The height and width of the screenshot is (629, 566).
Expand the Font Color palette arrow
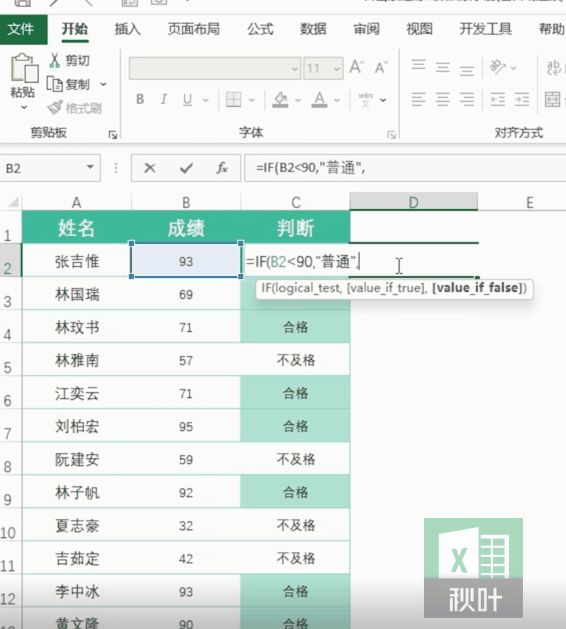[x=337, y=100]
